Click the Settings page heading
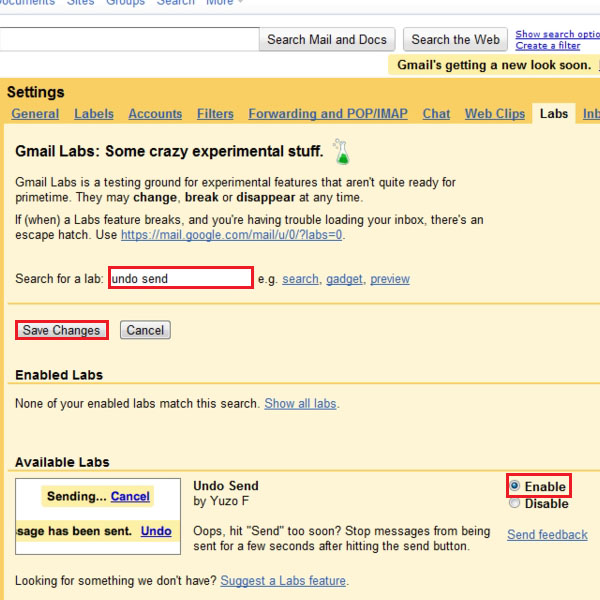Image resolution: width=600 pixels, height=600 pixels. (36, 92)
